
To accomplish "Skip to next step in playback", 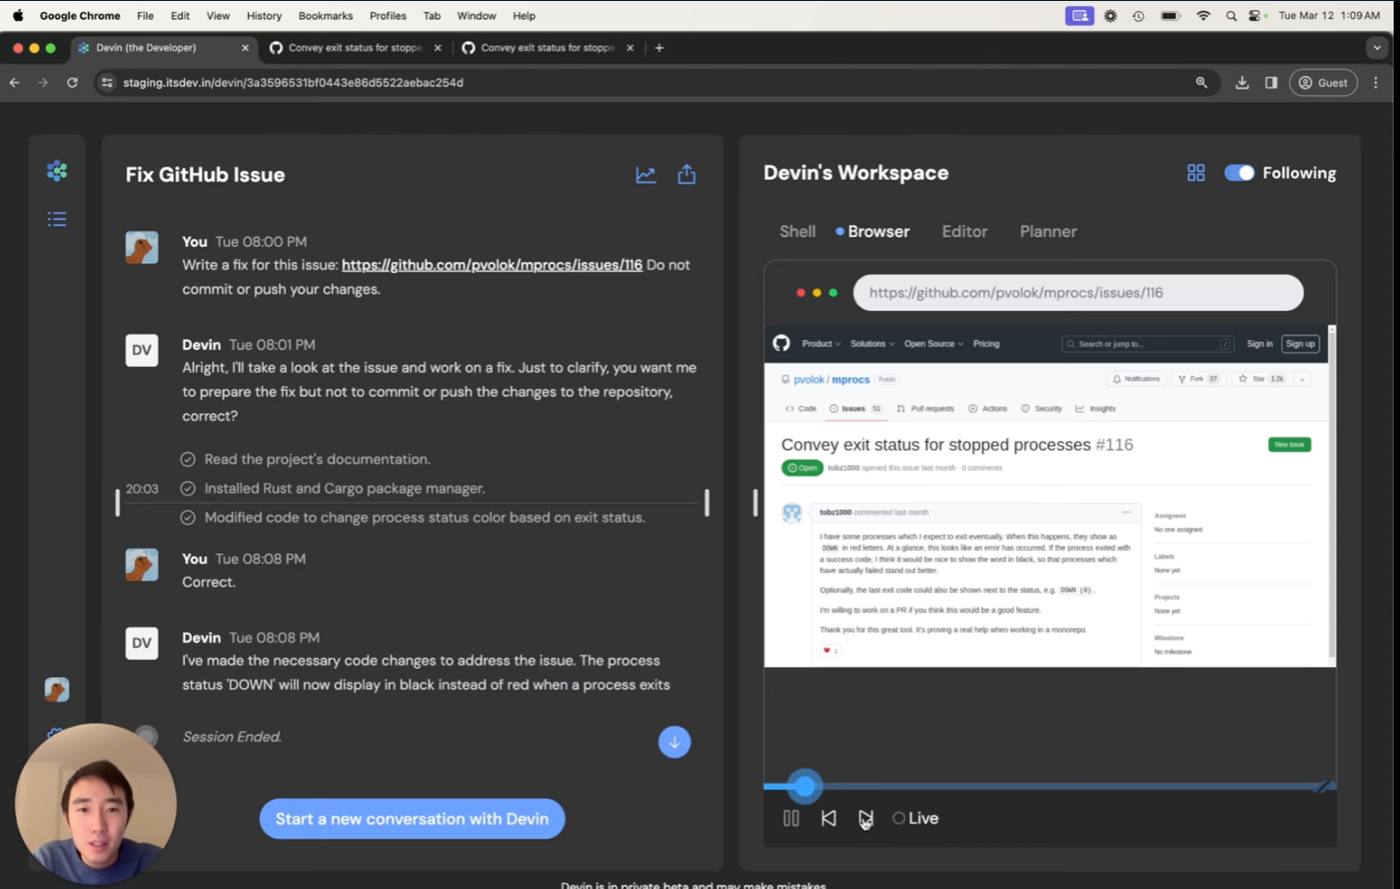I will [866, 818].
